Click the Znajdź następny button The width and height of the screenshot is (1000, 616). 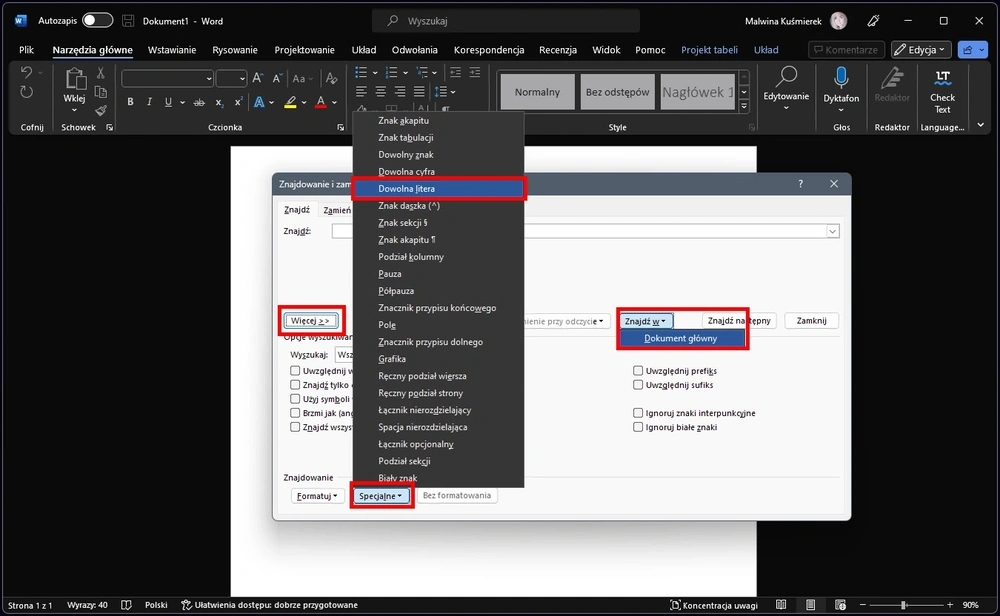[739, 321]
